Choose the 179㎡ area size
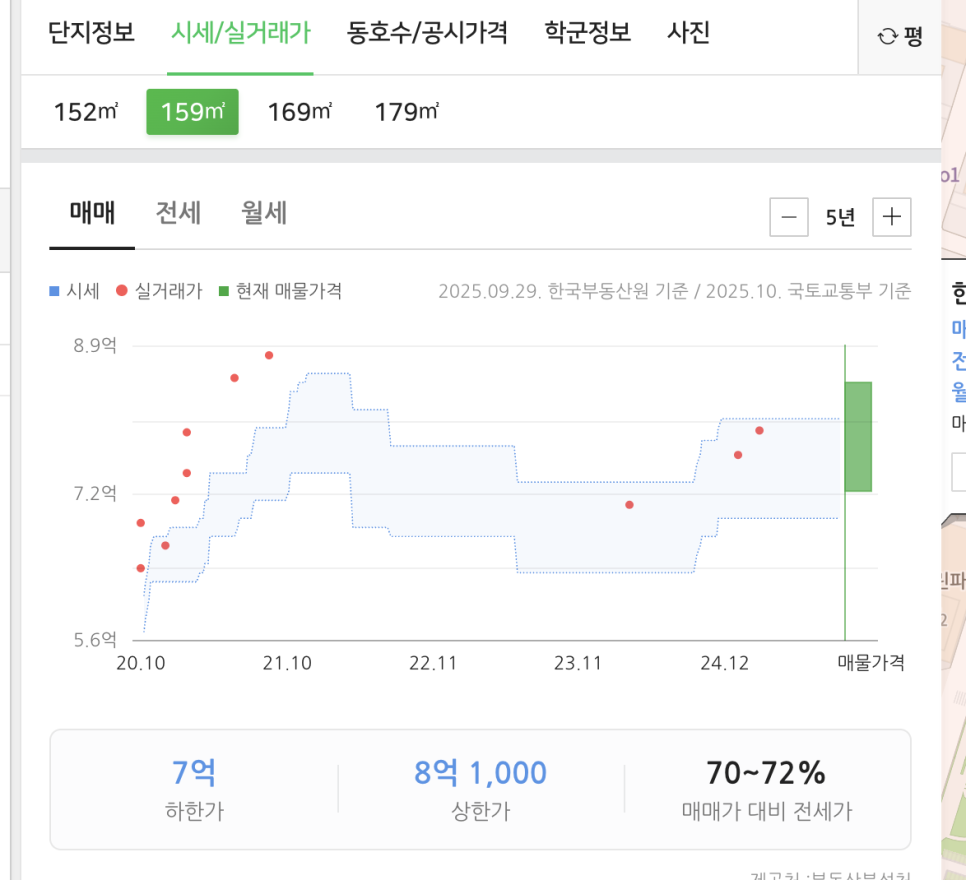 pyautogui.click(x=406, y=112)
